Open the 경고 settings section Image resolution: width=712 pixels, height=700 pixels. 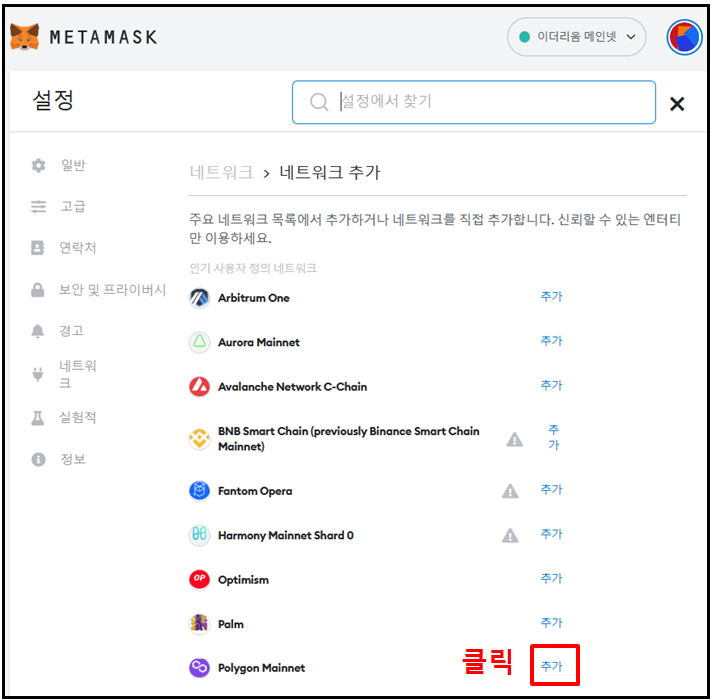tap(72, 331)
